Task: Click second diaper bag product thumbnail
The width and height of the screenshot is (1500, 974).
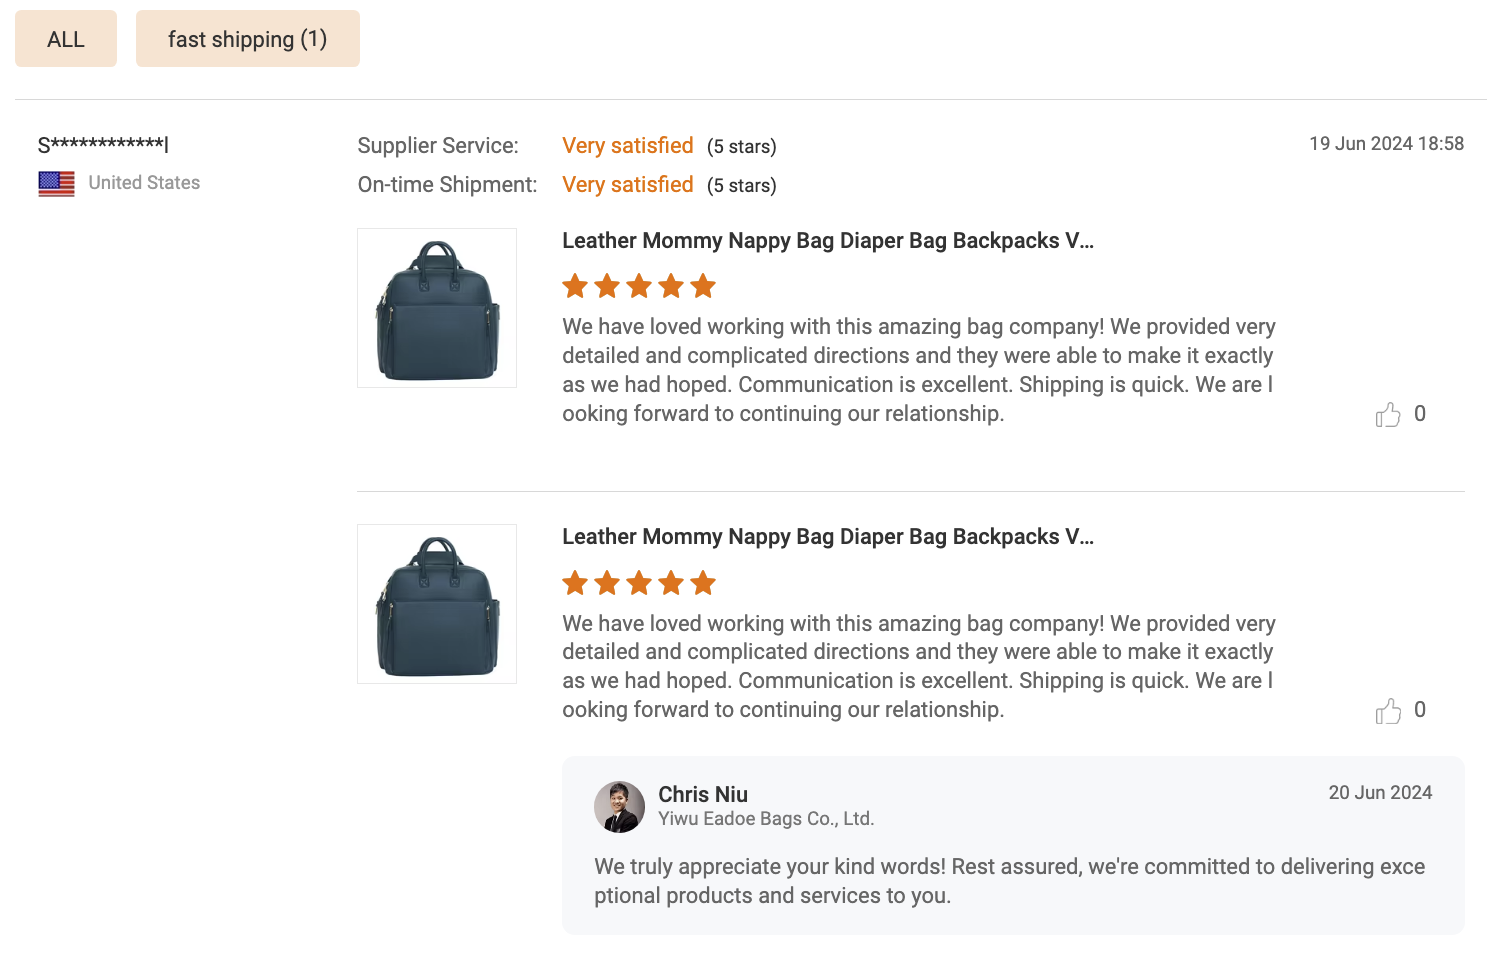Action: [437, 604]
